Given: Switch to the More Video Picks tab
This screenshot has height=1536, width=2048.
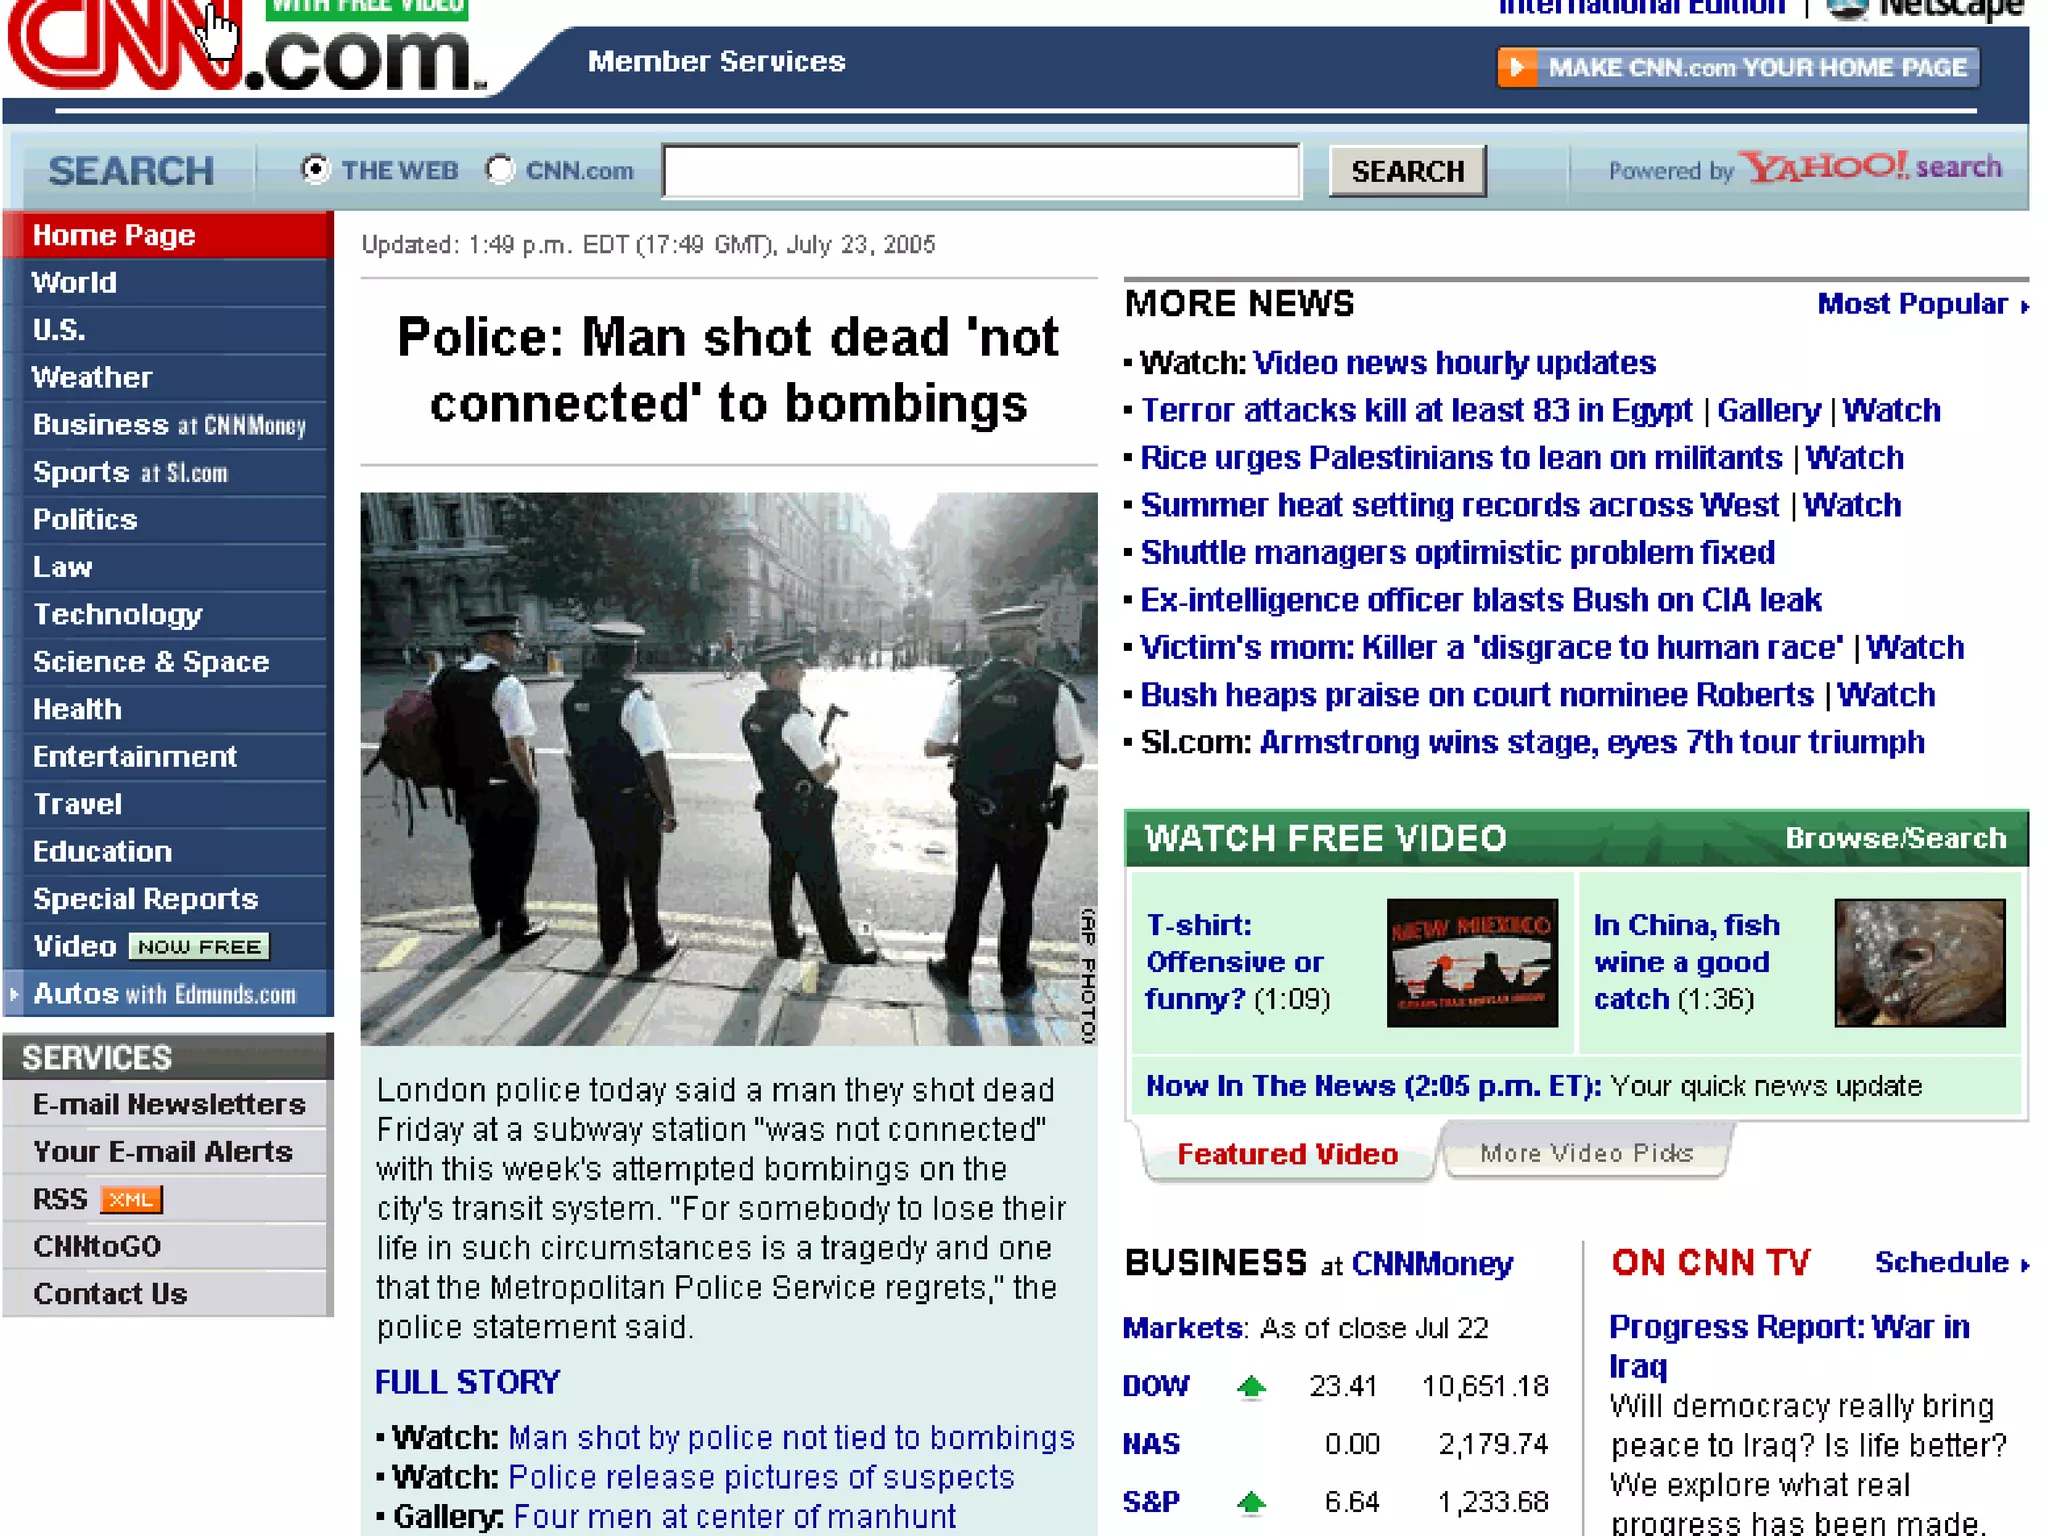Looking at the screenshot, I should (1586, 1154).
